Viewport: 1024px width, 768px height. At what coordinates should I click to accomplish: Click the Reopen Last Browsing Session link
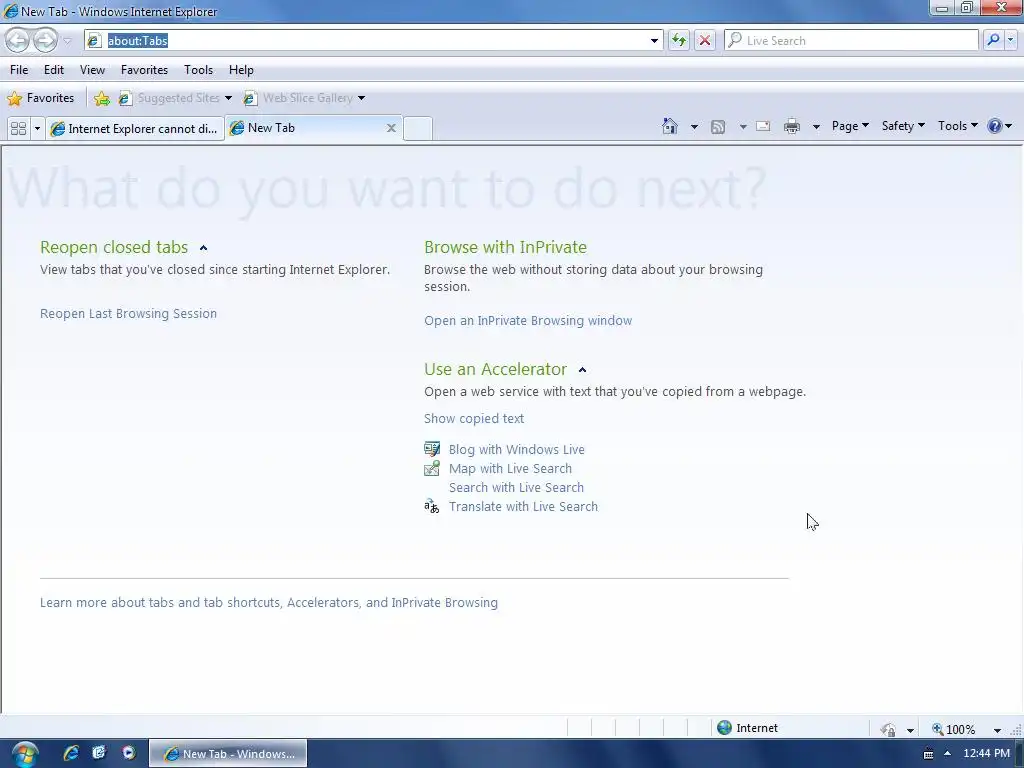[128, 313]
